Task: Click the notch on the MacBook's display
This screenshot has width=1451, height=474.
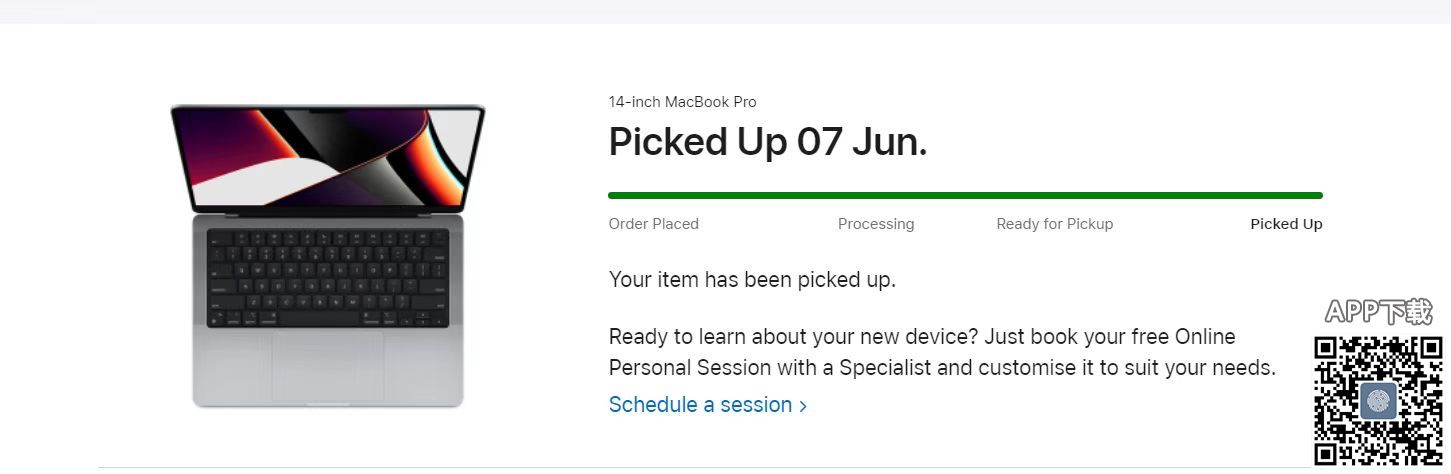Action: (x=328, y=111)
